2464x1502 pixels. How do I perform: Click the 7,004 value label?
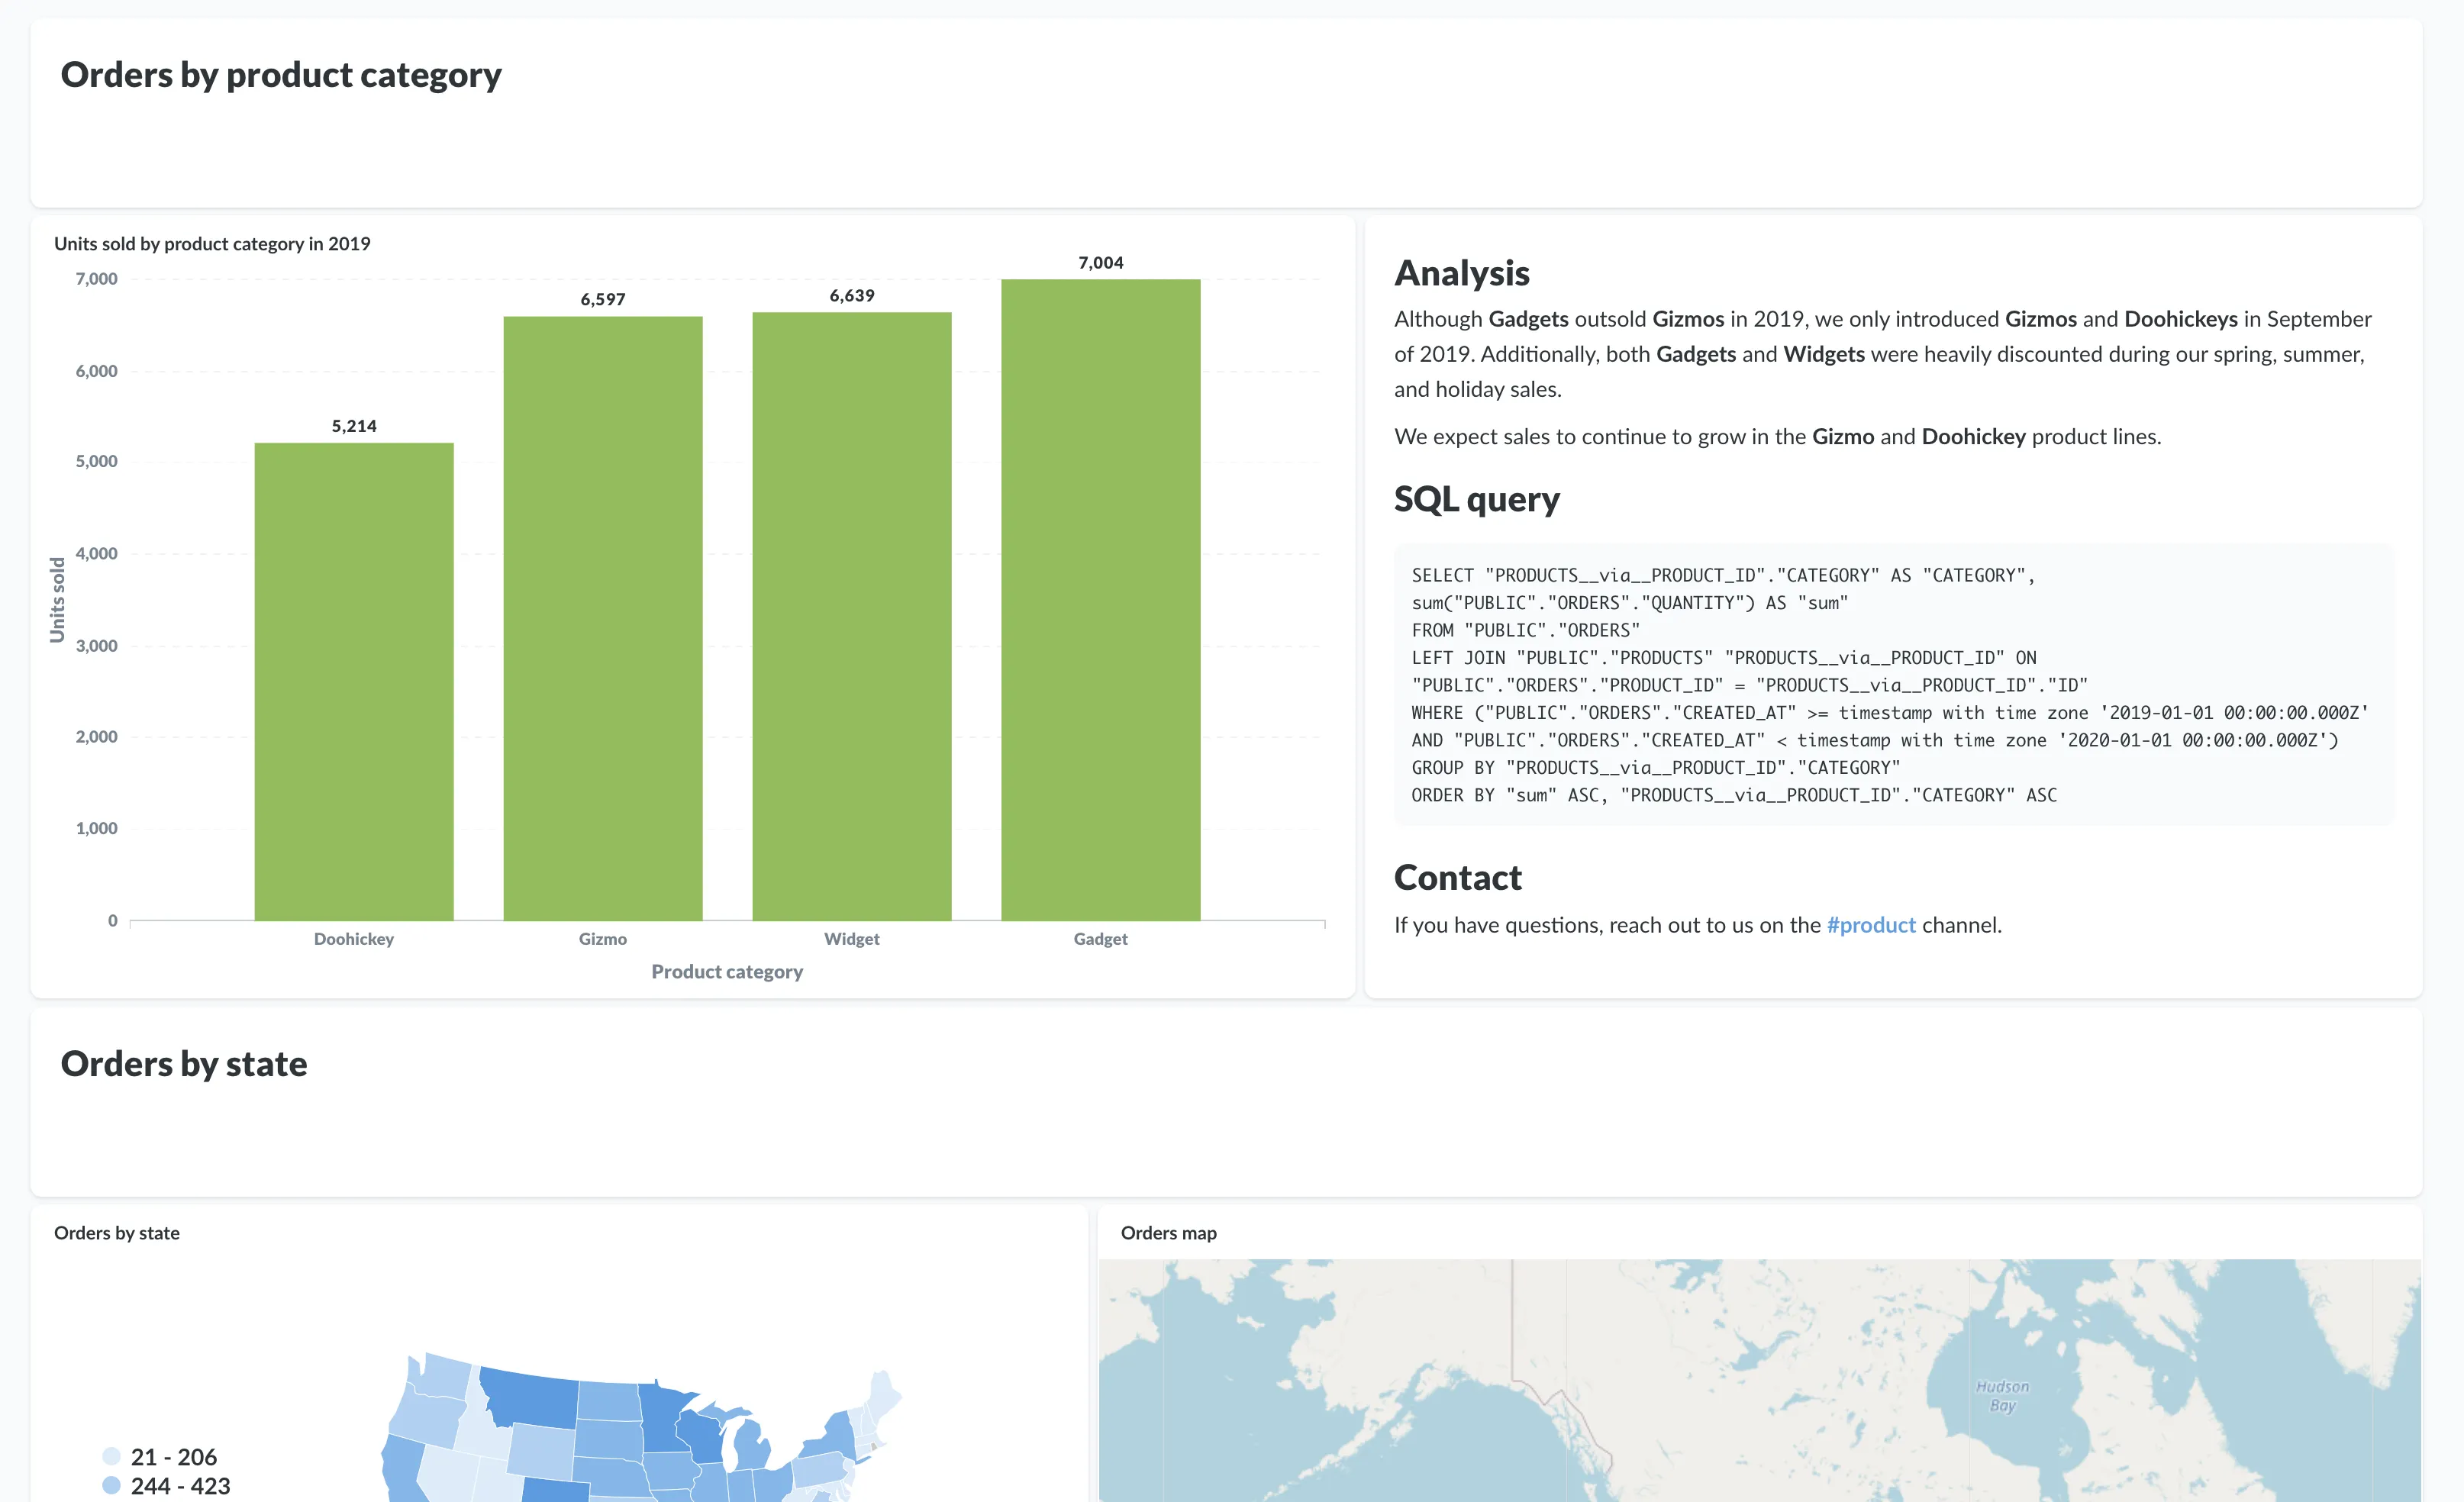point(1101,263)
